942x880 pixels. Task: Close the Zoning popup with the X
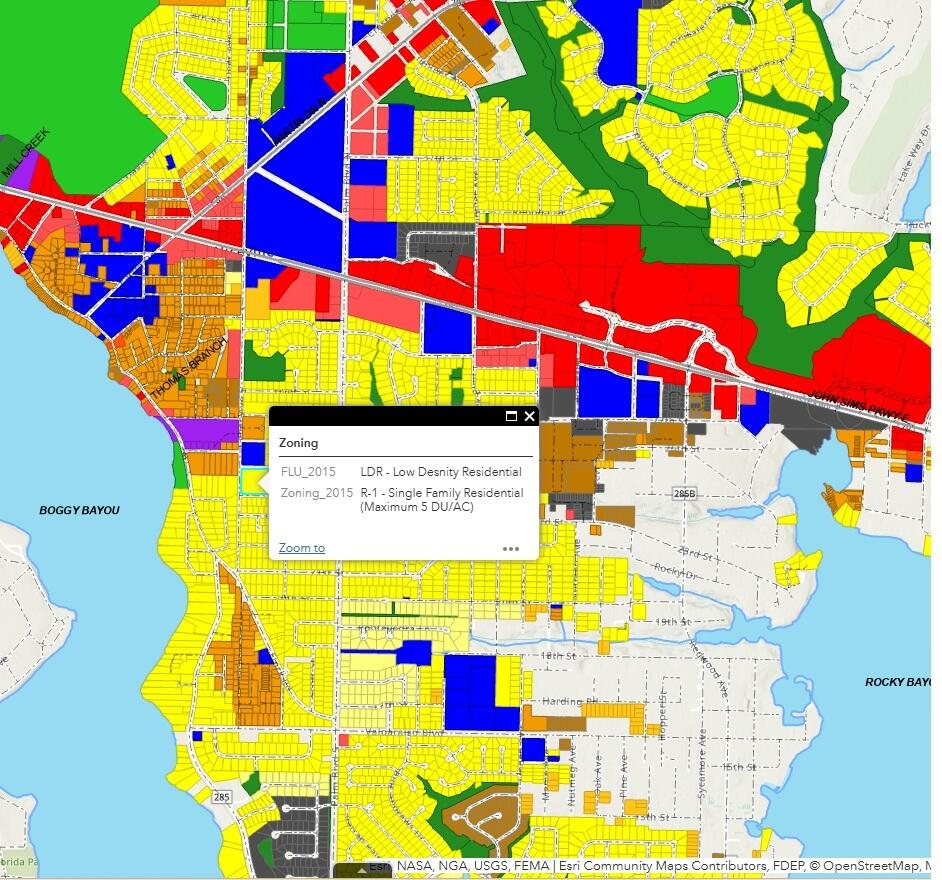pos(528,416)
